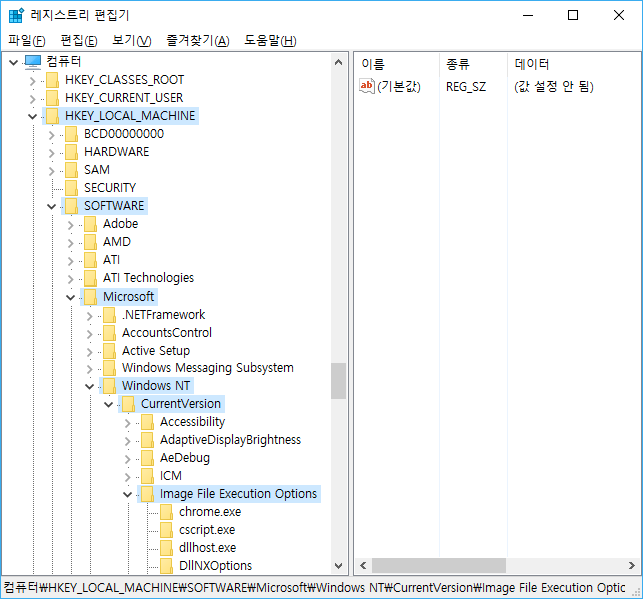Click the chrome.exe folder icon
The width and height of the screenshot is (643, 599).
(x=166, y=512)
